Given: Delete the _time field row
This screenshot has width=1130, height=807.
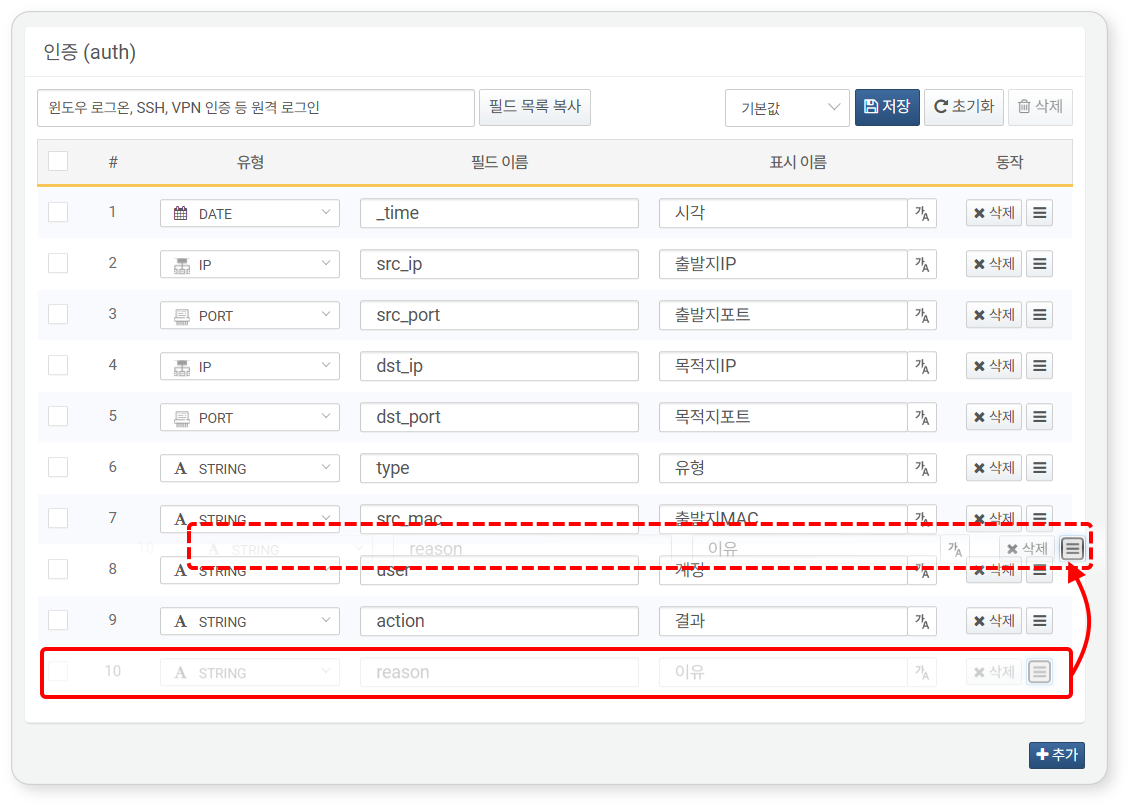Looking at the screenshot, I should (994, 213).
